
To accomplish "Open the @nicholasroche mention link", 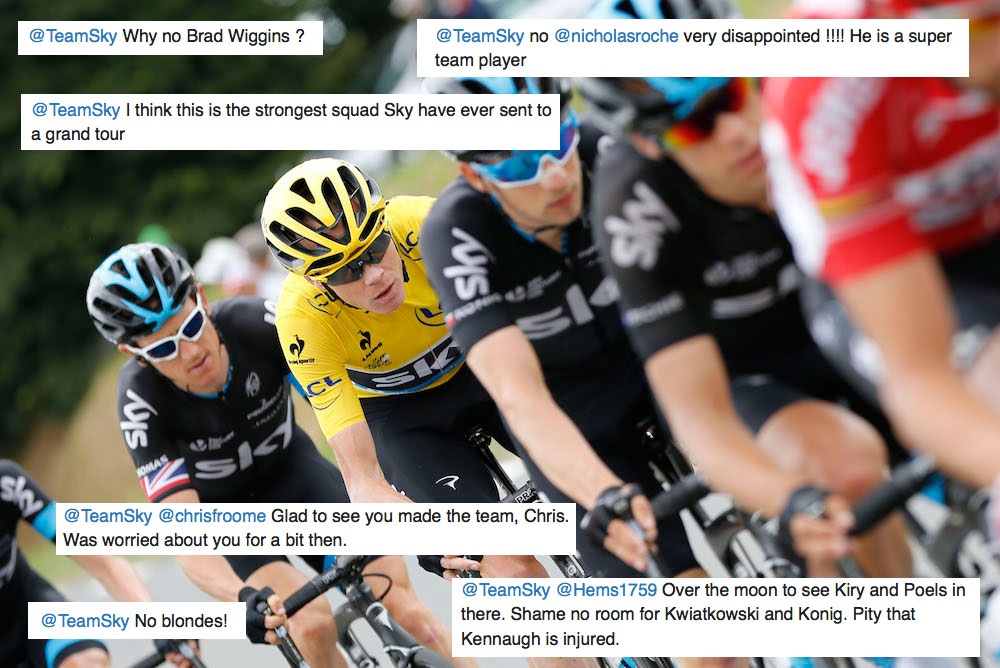I will [x=616, y=36].
